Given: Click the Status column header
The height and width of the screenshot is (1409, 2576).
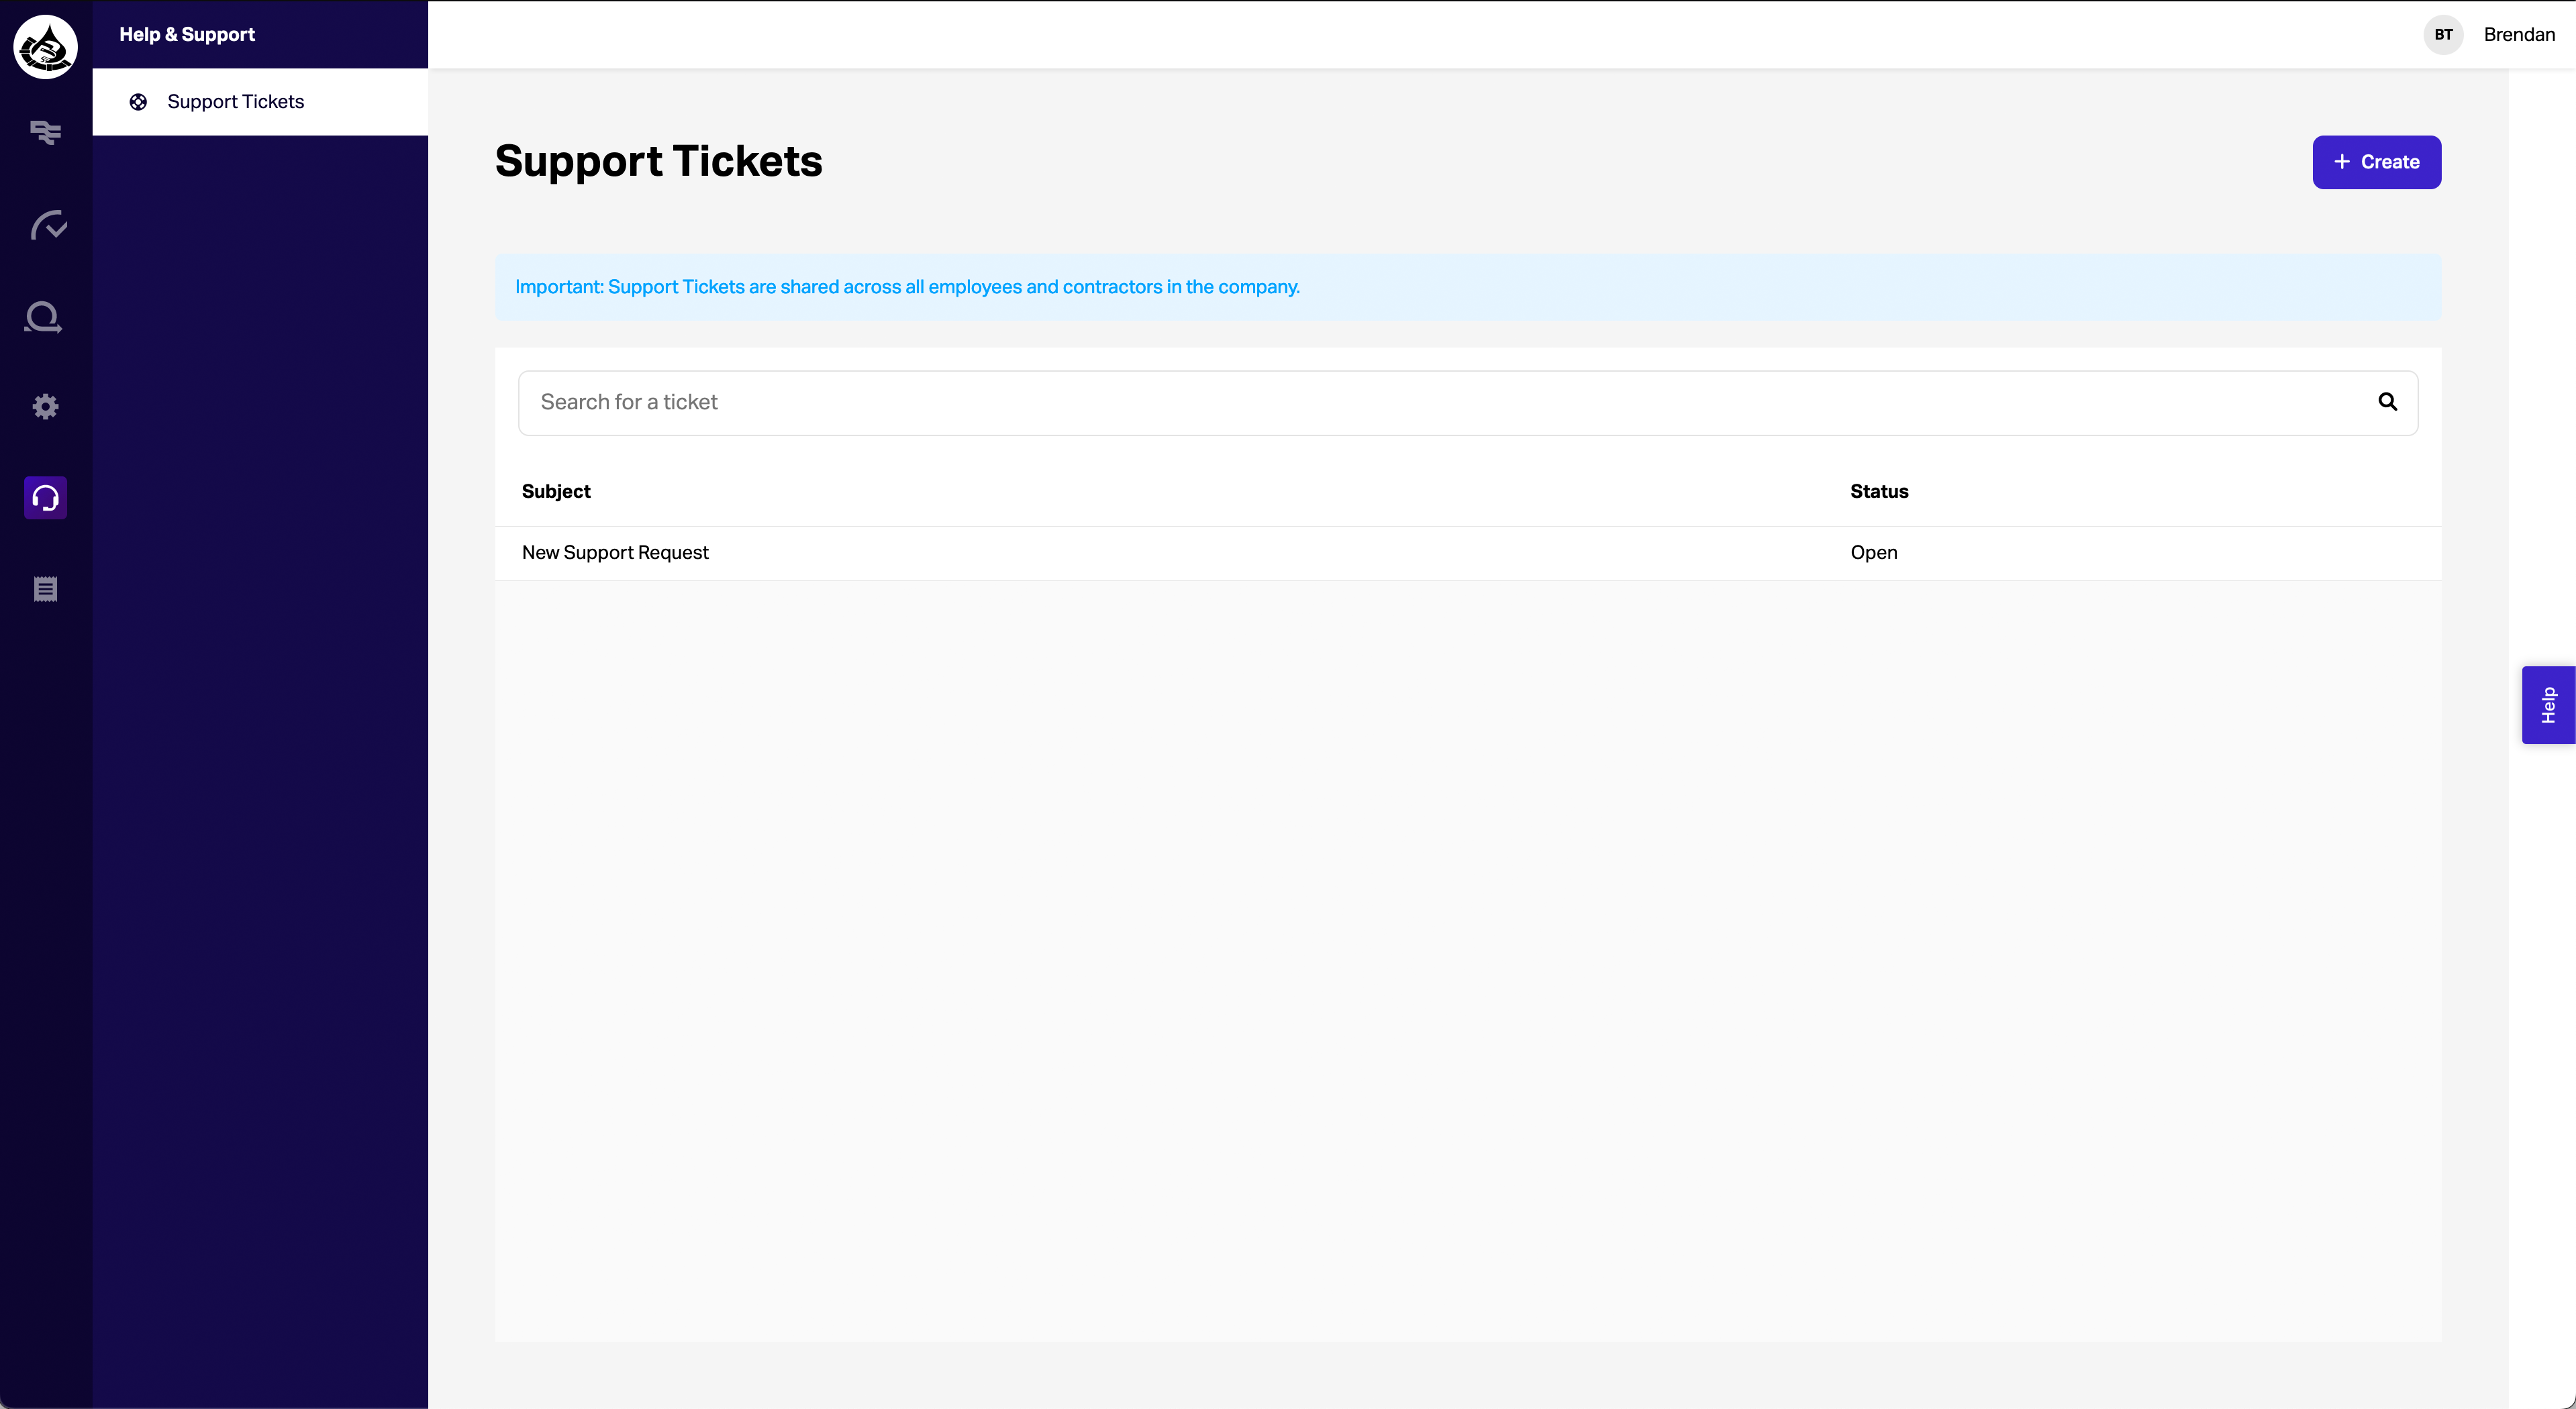Looking at the screenshot, I should tap(1879, 491).
